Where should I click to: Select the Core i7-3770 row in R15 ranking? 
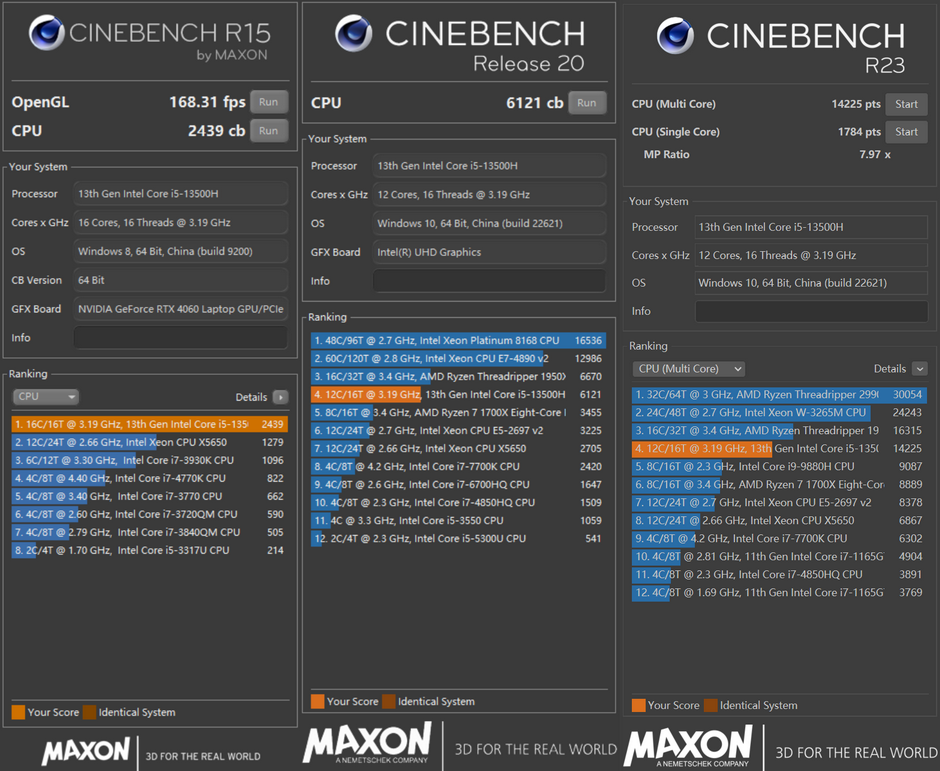[149, 496]
